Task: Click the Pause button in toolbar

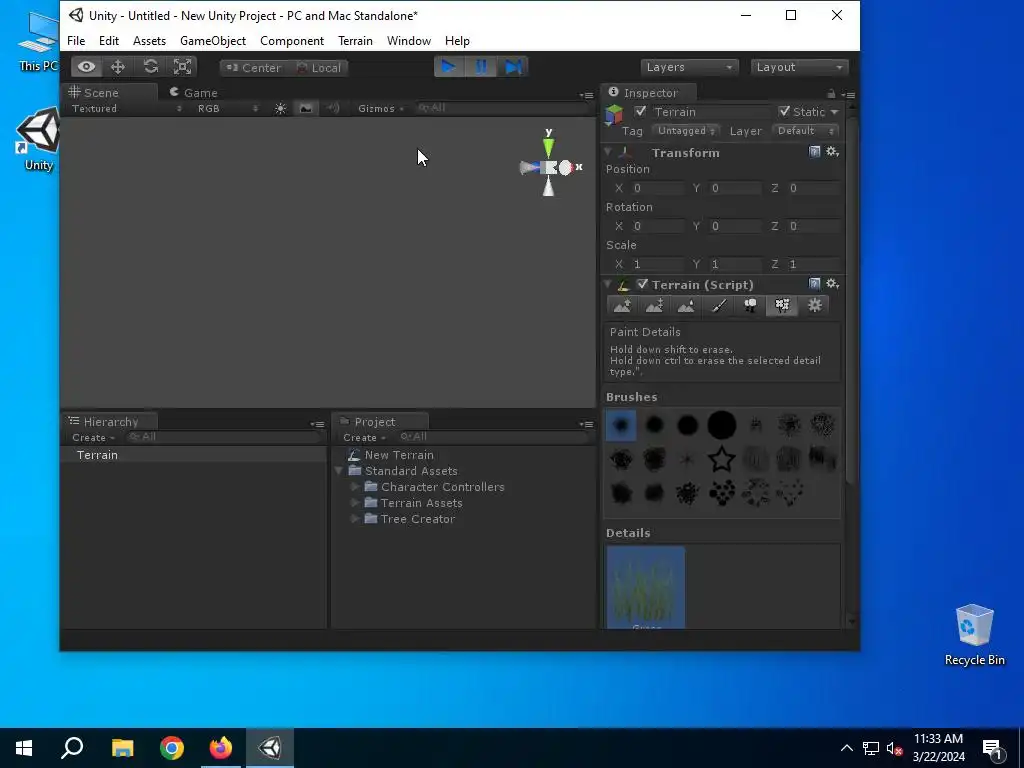Action: click(x=481, y=67)
